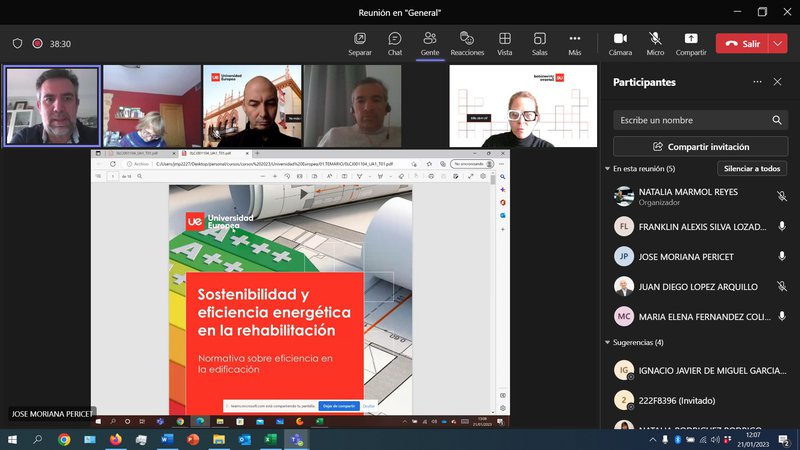Click Compartir invitación button
The height and width of the screenshot is (450, 800).
click(x=700, y=147)
